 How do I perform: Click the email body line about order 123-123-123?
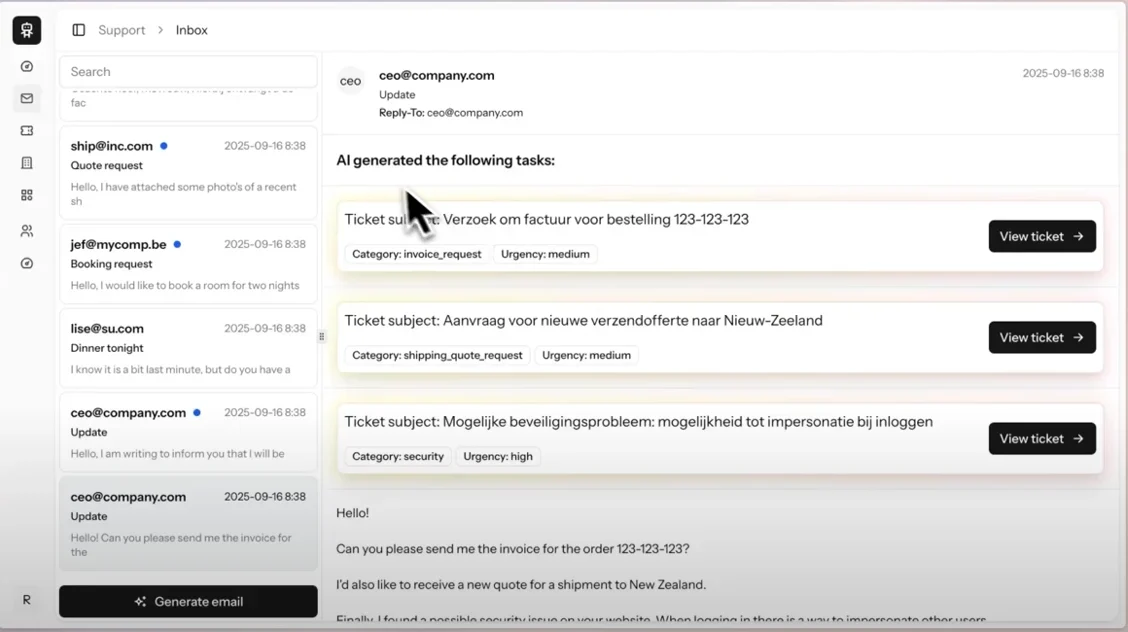pos(513,549)
